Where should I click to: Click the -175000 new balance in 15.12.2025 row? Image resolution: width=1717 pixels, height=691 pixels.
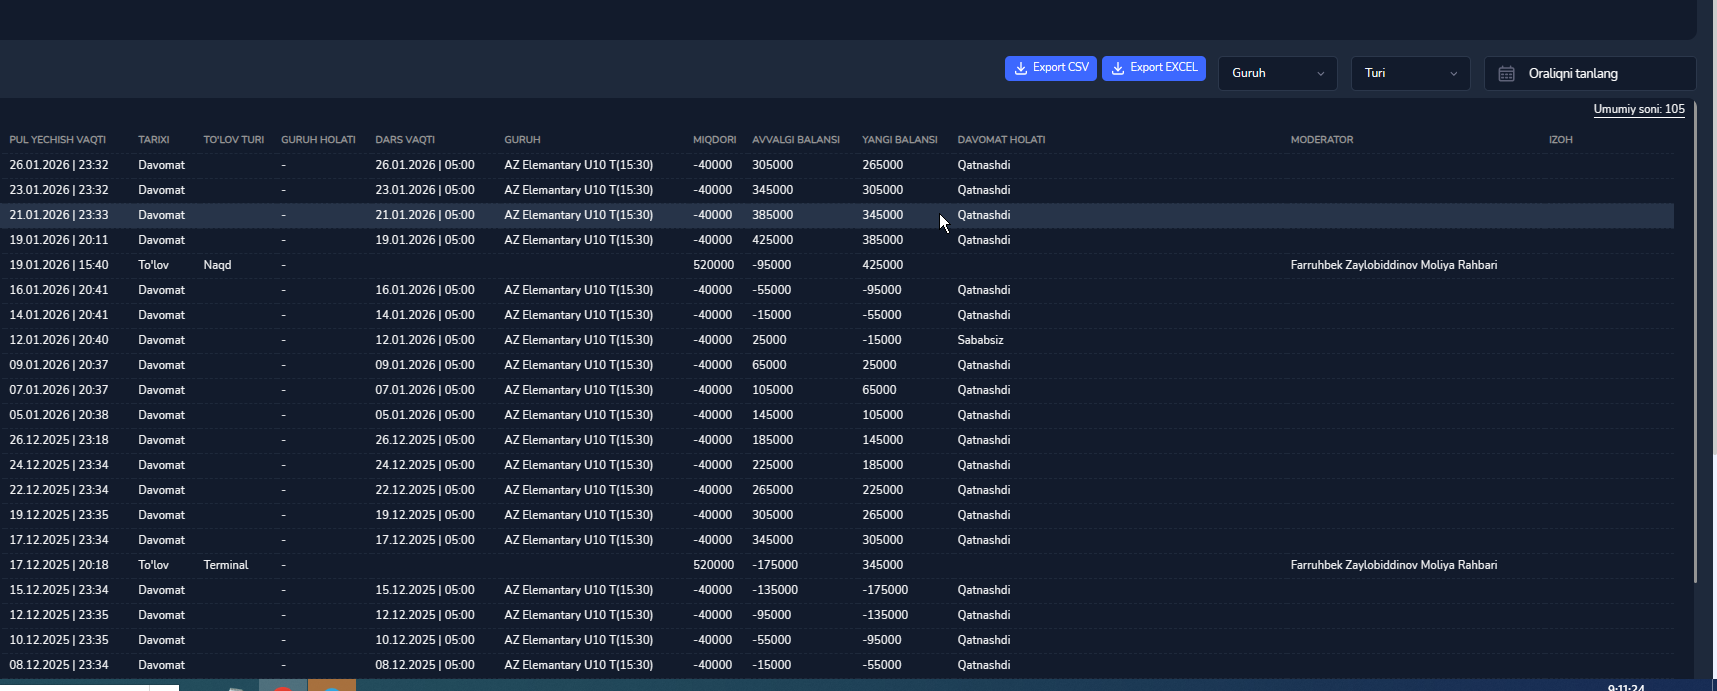click(885, 590)
